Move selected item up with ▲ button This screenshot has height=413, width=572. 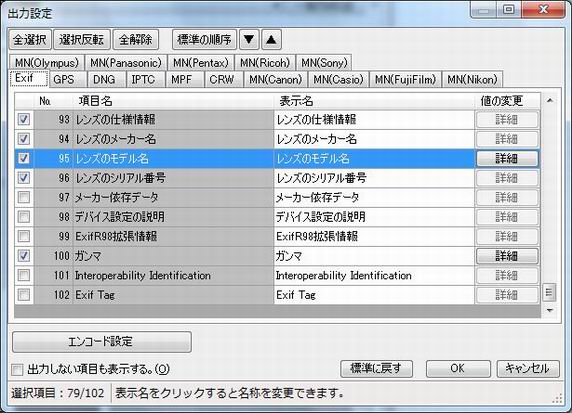(x=271, y=39)
